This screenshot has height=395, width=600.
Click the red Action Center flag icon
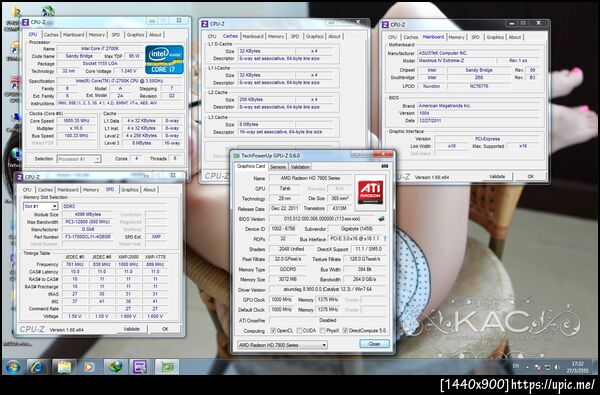click(x=538, y=367)
